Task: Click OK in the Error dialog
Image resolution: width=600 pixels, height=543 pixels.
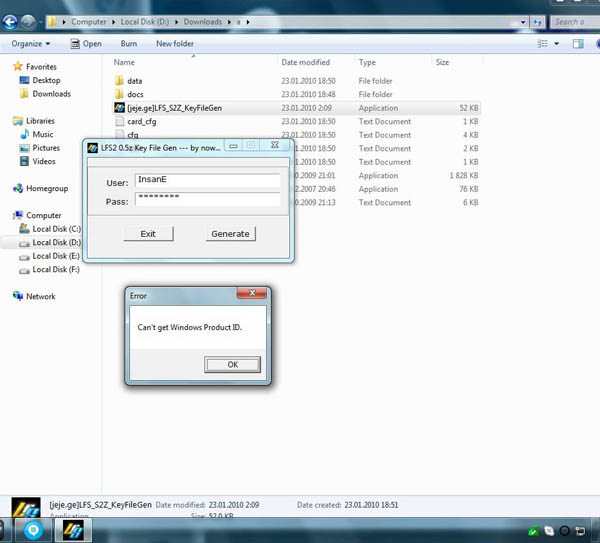Action: (x=232, y=365)
